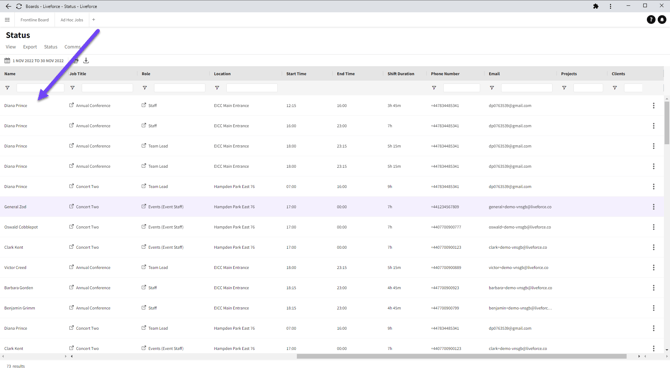This screenshot has height=372, width=670.
Task: Open the Export menu
Action: coord(30,47)
